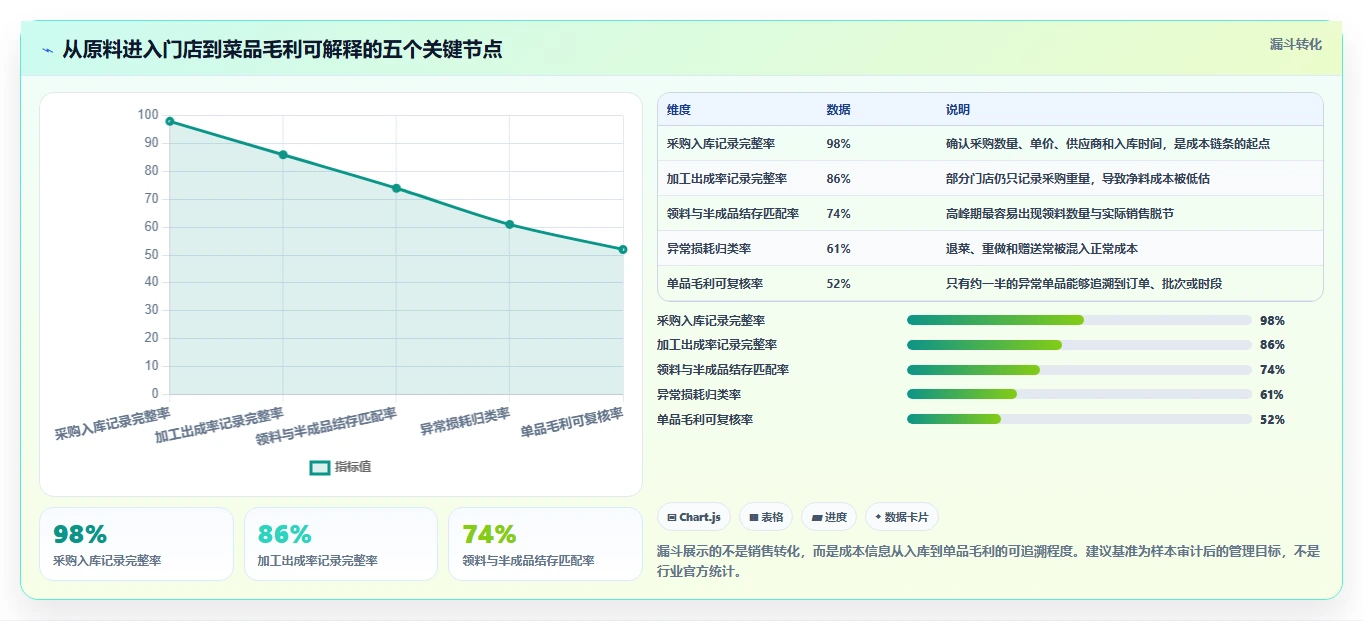Click the 61% value beside the progress bar

click(x=1272, y=395)
